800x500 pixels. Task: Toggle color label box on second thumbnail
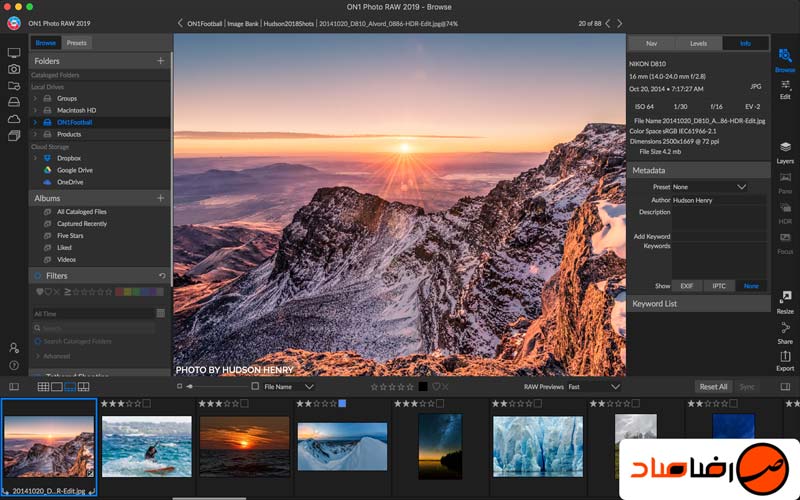[x=146, y=404]
